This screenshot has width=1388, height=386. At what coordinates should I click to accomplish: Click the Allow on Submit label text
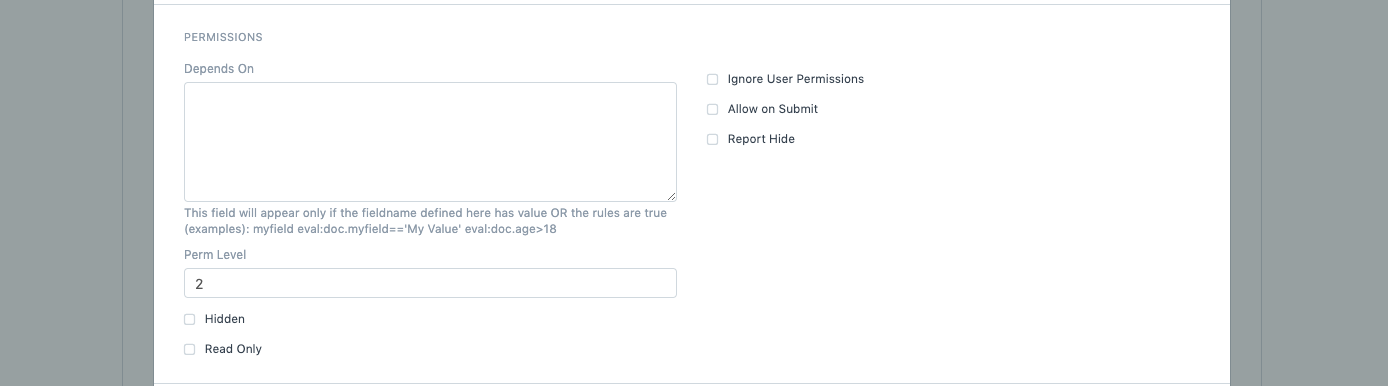(x=773, y=109)
